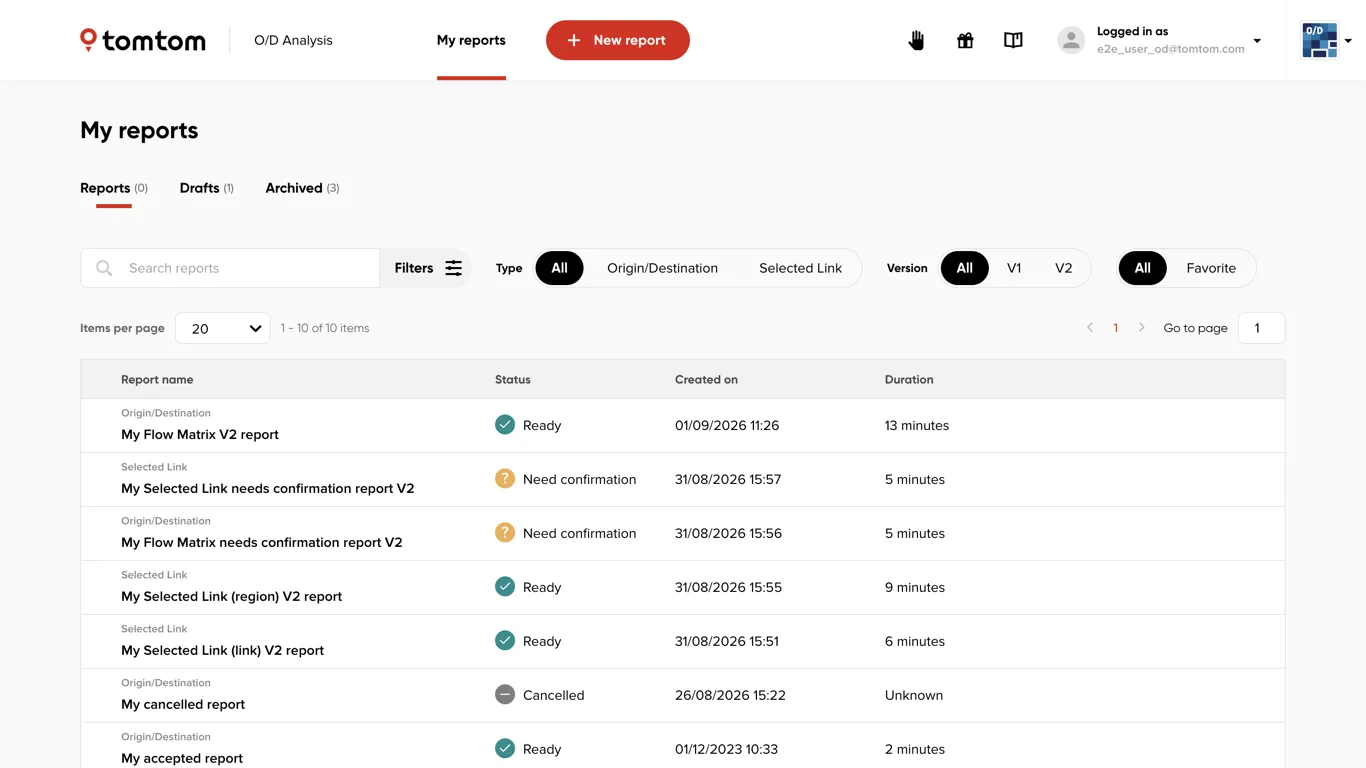Filter by Selected Link type

(800, 268)
